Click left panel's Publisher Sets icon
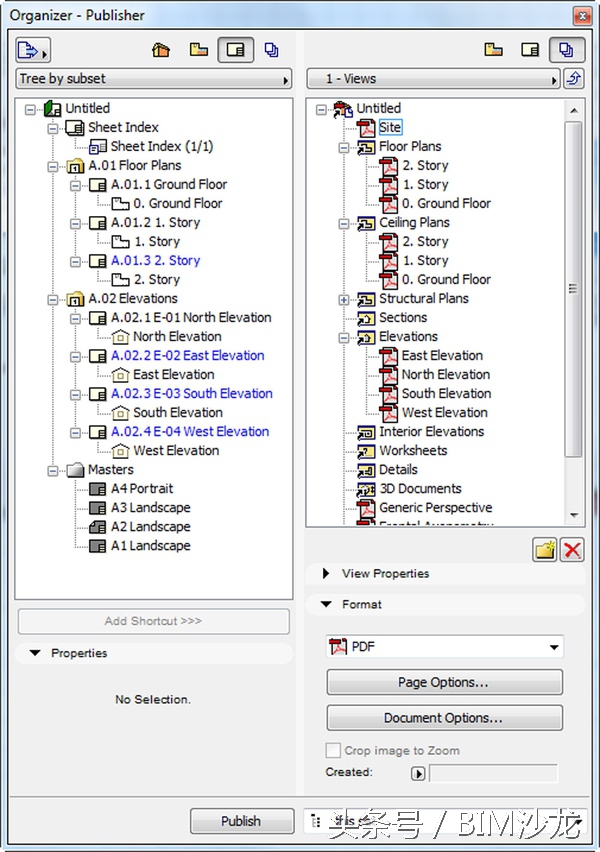This screenshot has width=600, height=852. (271, 49)
